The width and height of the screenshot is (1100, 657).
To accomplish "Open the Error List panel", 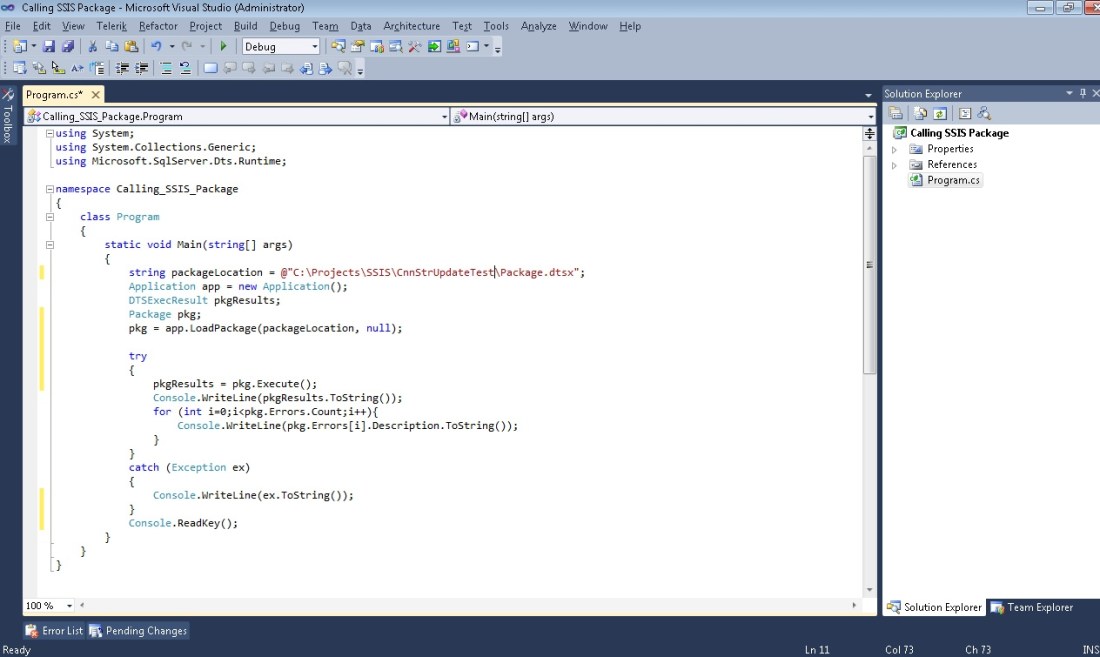I will (54, 631).
